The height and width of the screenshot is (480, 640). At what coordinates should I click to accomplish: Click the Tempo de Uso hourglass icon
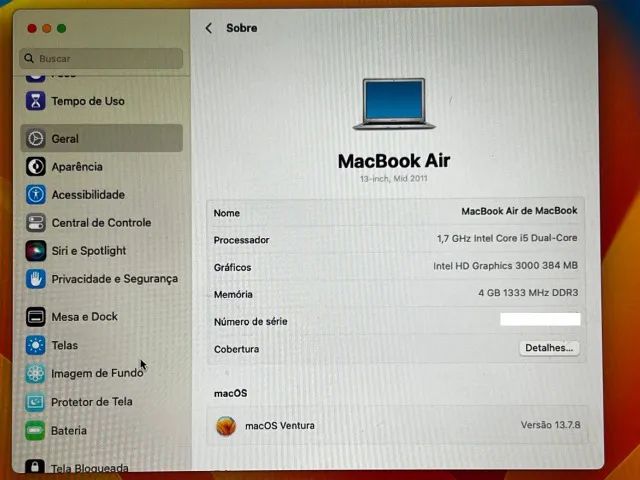pyautogui.click(x=36, y=101)
